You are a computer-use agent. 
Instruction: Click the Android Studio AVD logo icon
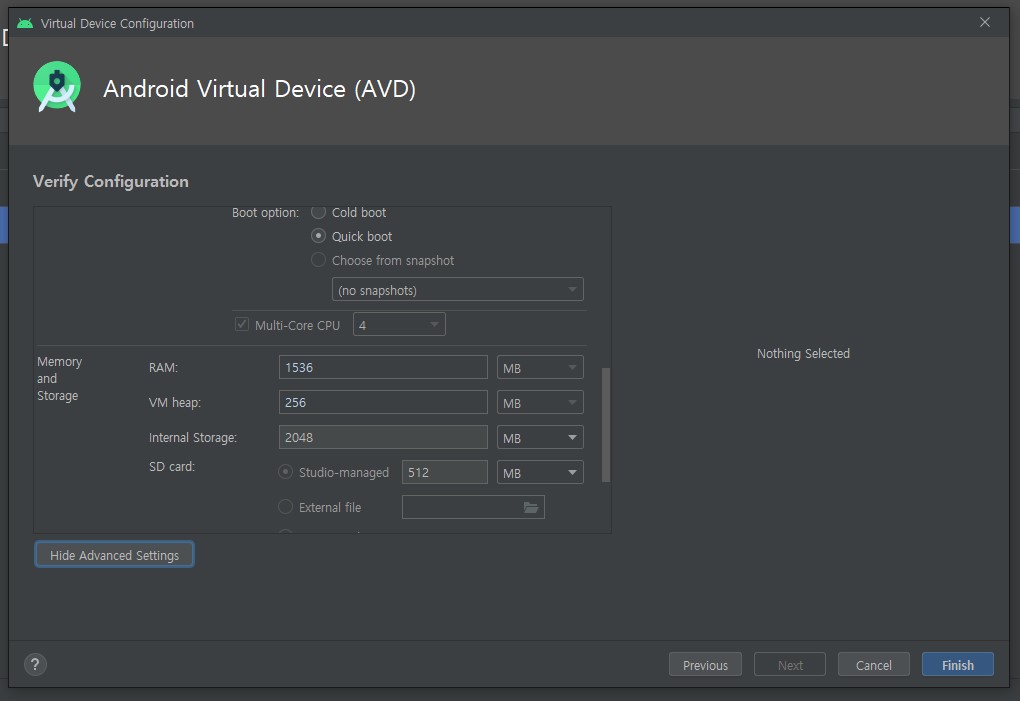tap(57, 87)
